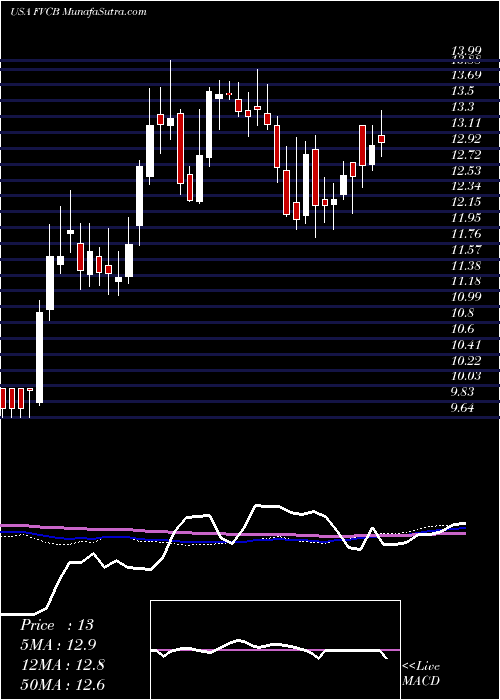This screenshot has width=500, height=700.
Task: Click the 9.64 price axis label
Action: click(462, 408)
